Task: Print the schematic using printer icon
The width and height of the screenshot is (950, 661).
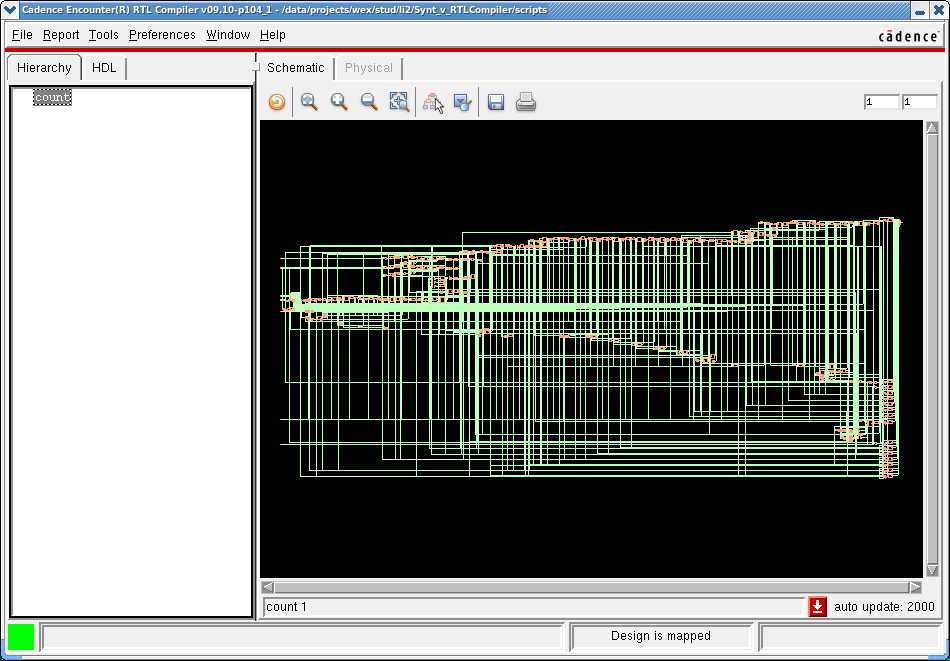Action: pyautogui.click(x=526, y=102)
